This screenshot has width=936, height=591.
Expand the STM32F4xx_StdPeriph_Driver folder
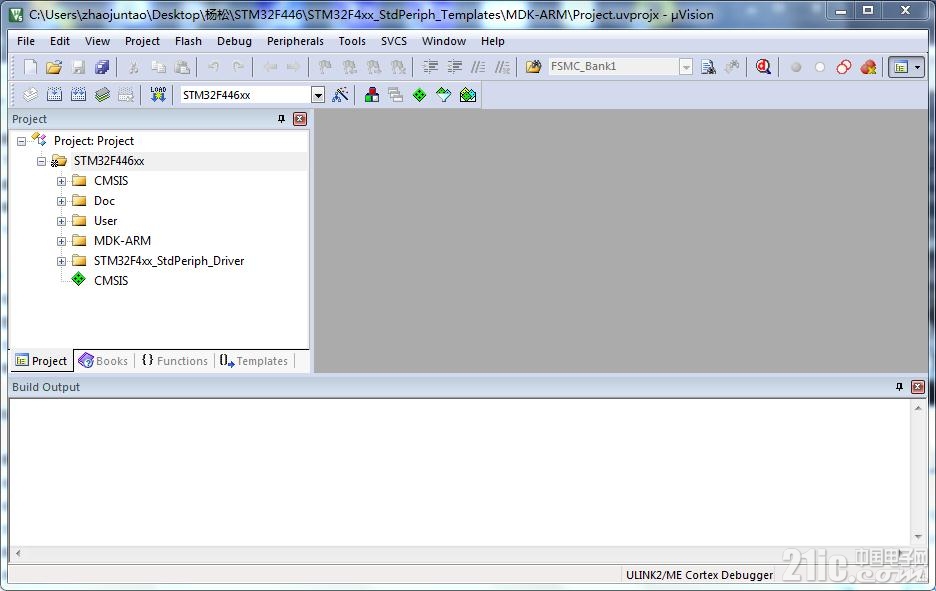tap(61, 261)
